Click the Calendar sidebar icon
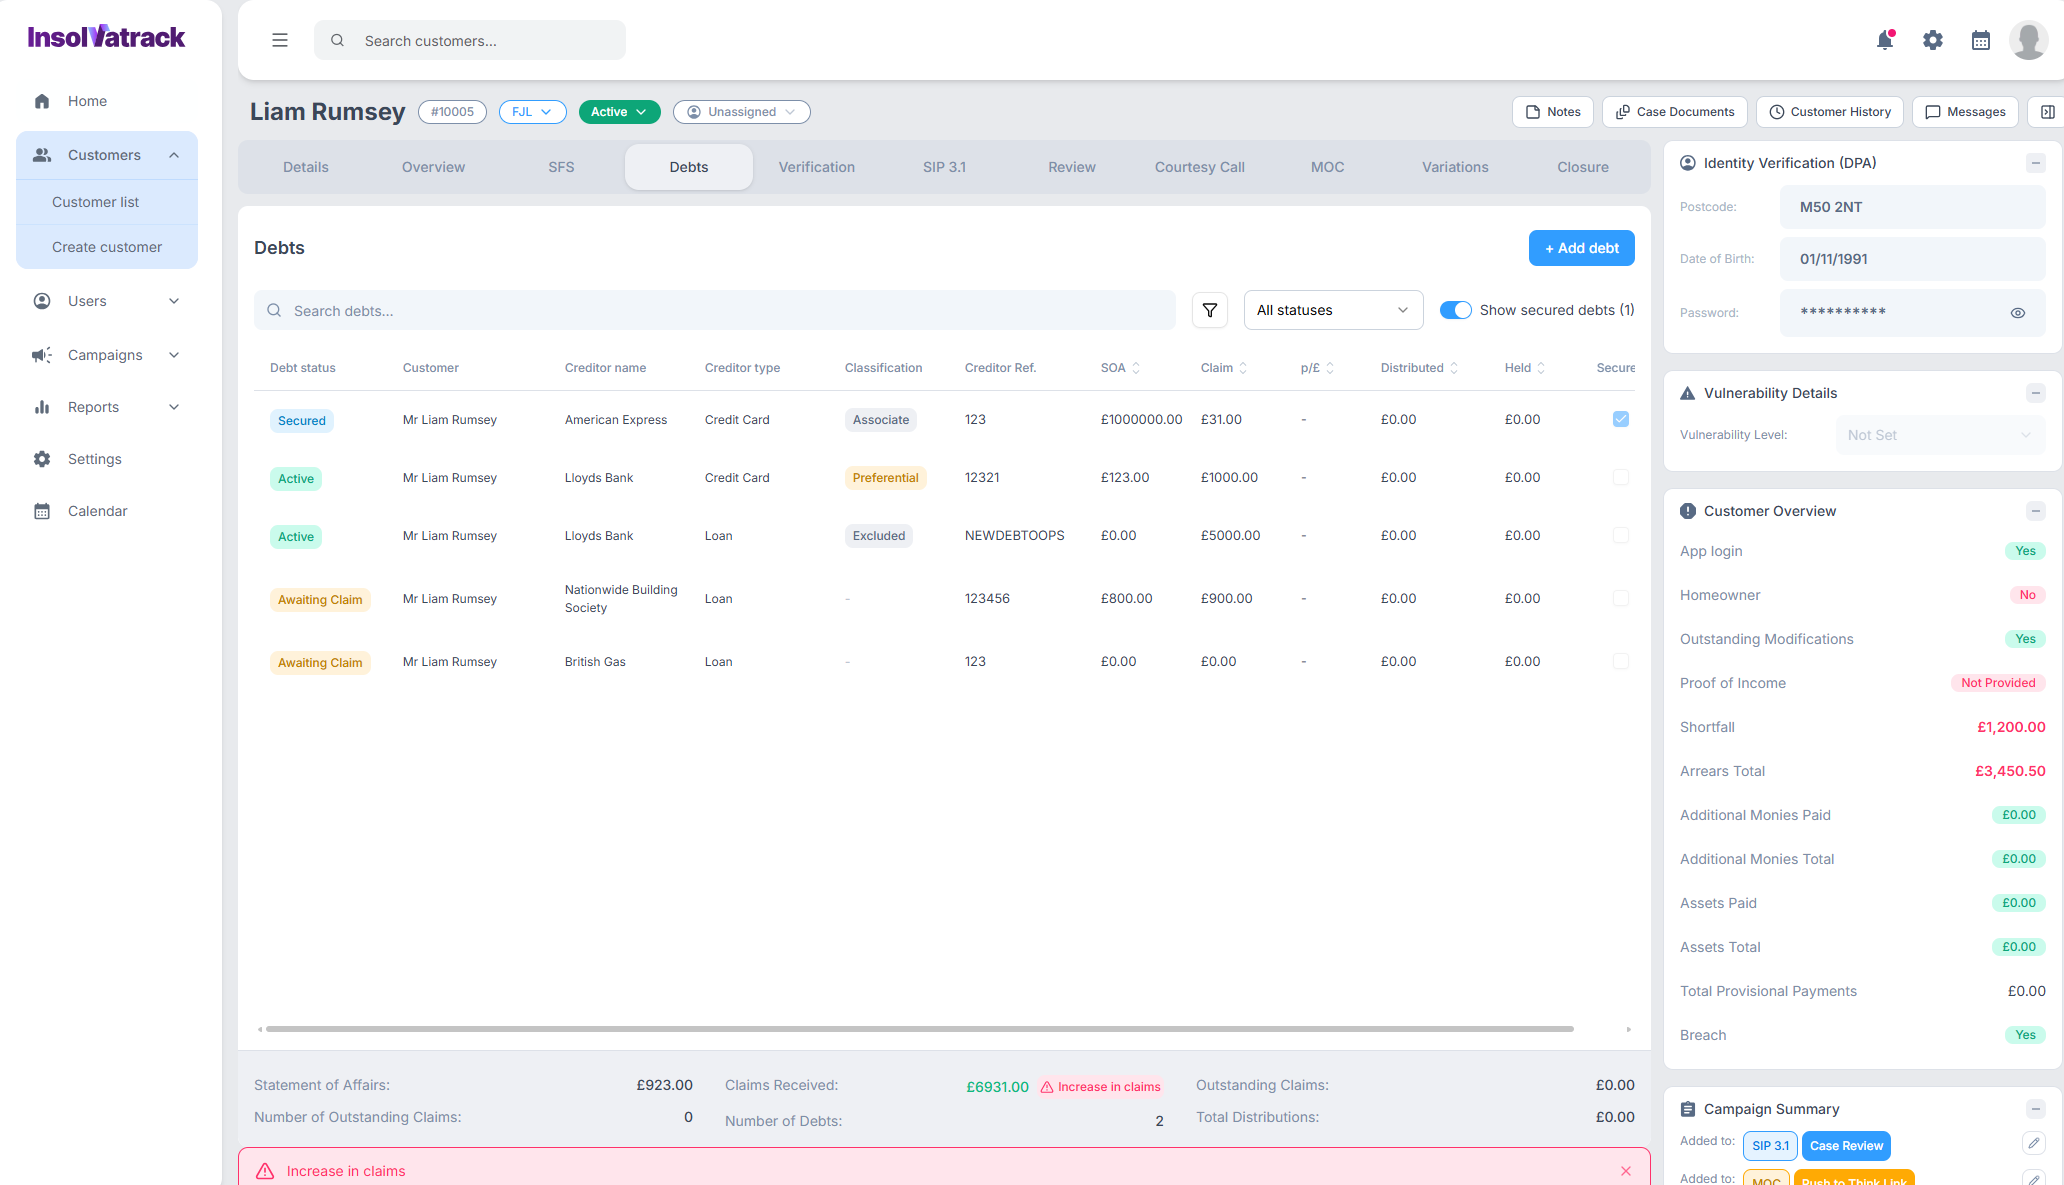 (42, 511)
